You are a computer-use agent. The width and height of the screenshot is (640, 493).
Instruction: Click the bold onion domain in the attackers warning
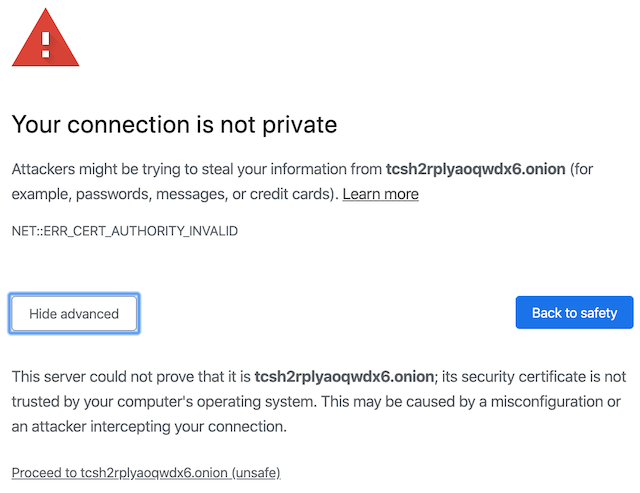[475, 168]
